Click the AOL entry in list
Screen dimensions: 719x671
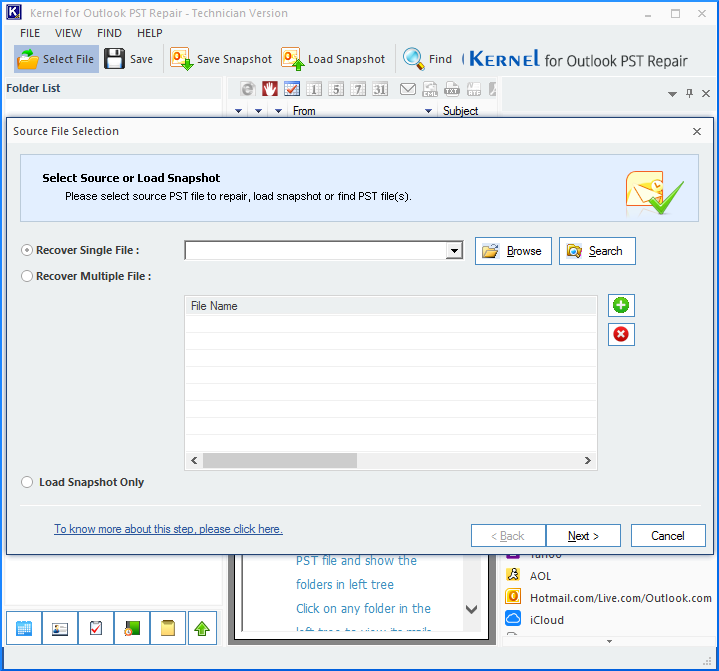tap(540, 576)
